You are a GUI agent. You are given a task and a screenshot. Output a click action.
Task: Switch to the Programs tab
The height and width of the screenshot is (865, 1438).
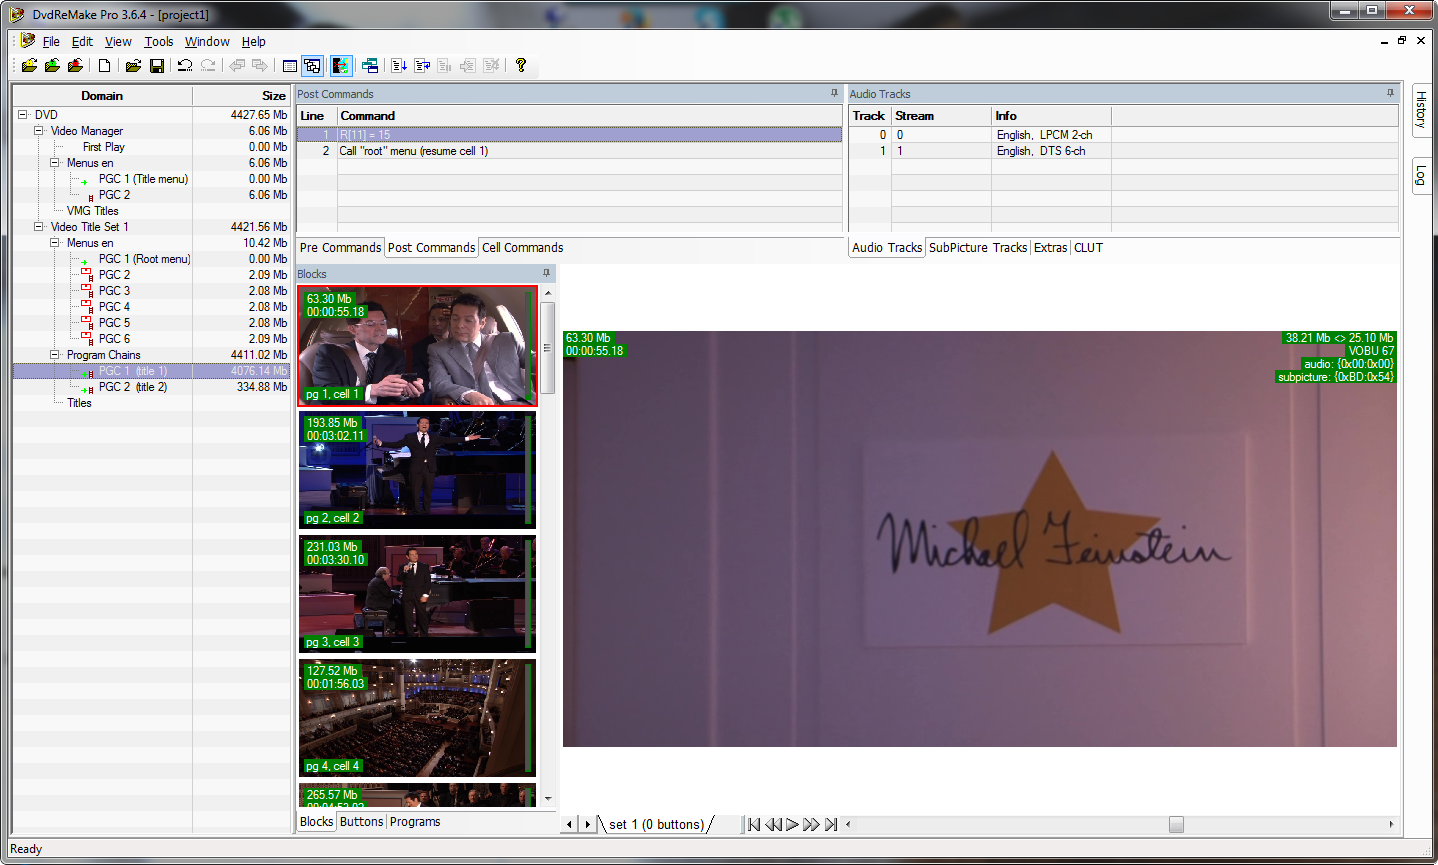click(x=415, y=822)
